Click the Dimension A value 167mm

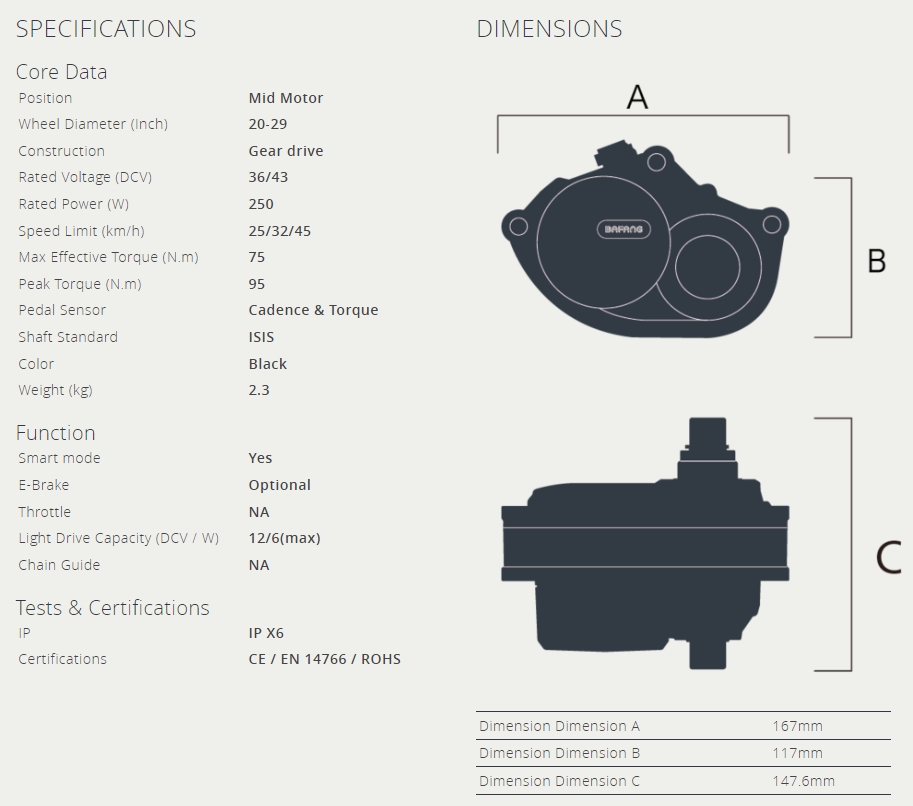pos(797,726)
